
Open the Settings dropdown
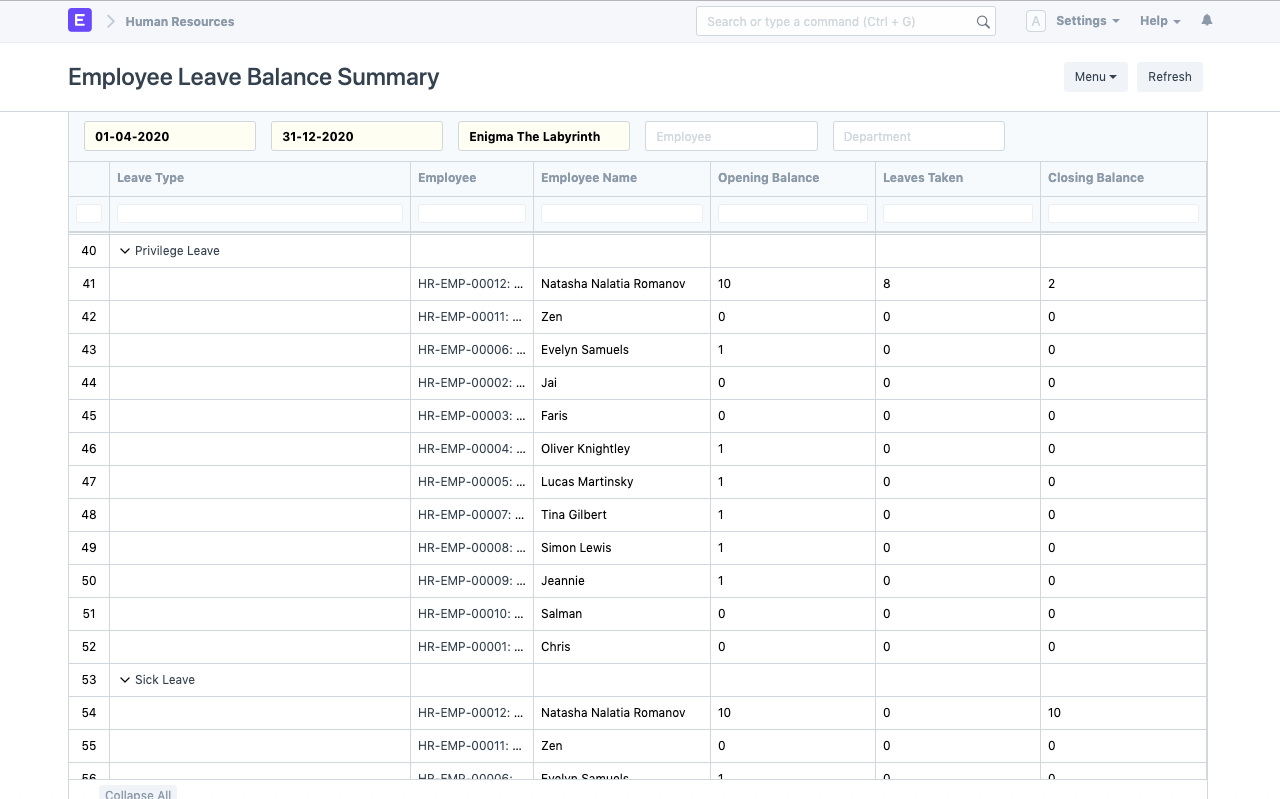click(x=1087, y=21)
